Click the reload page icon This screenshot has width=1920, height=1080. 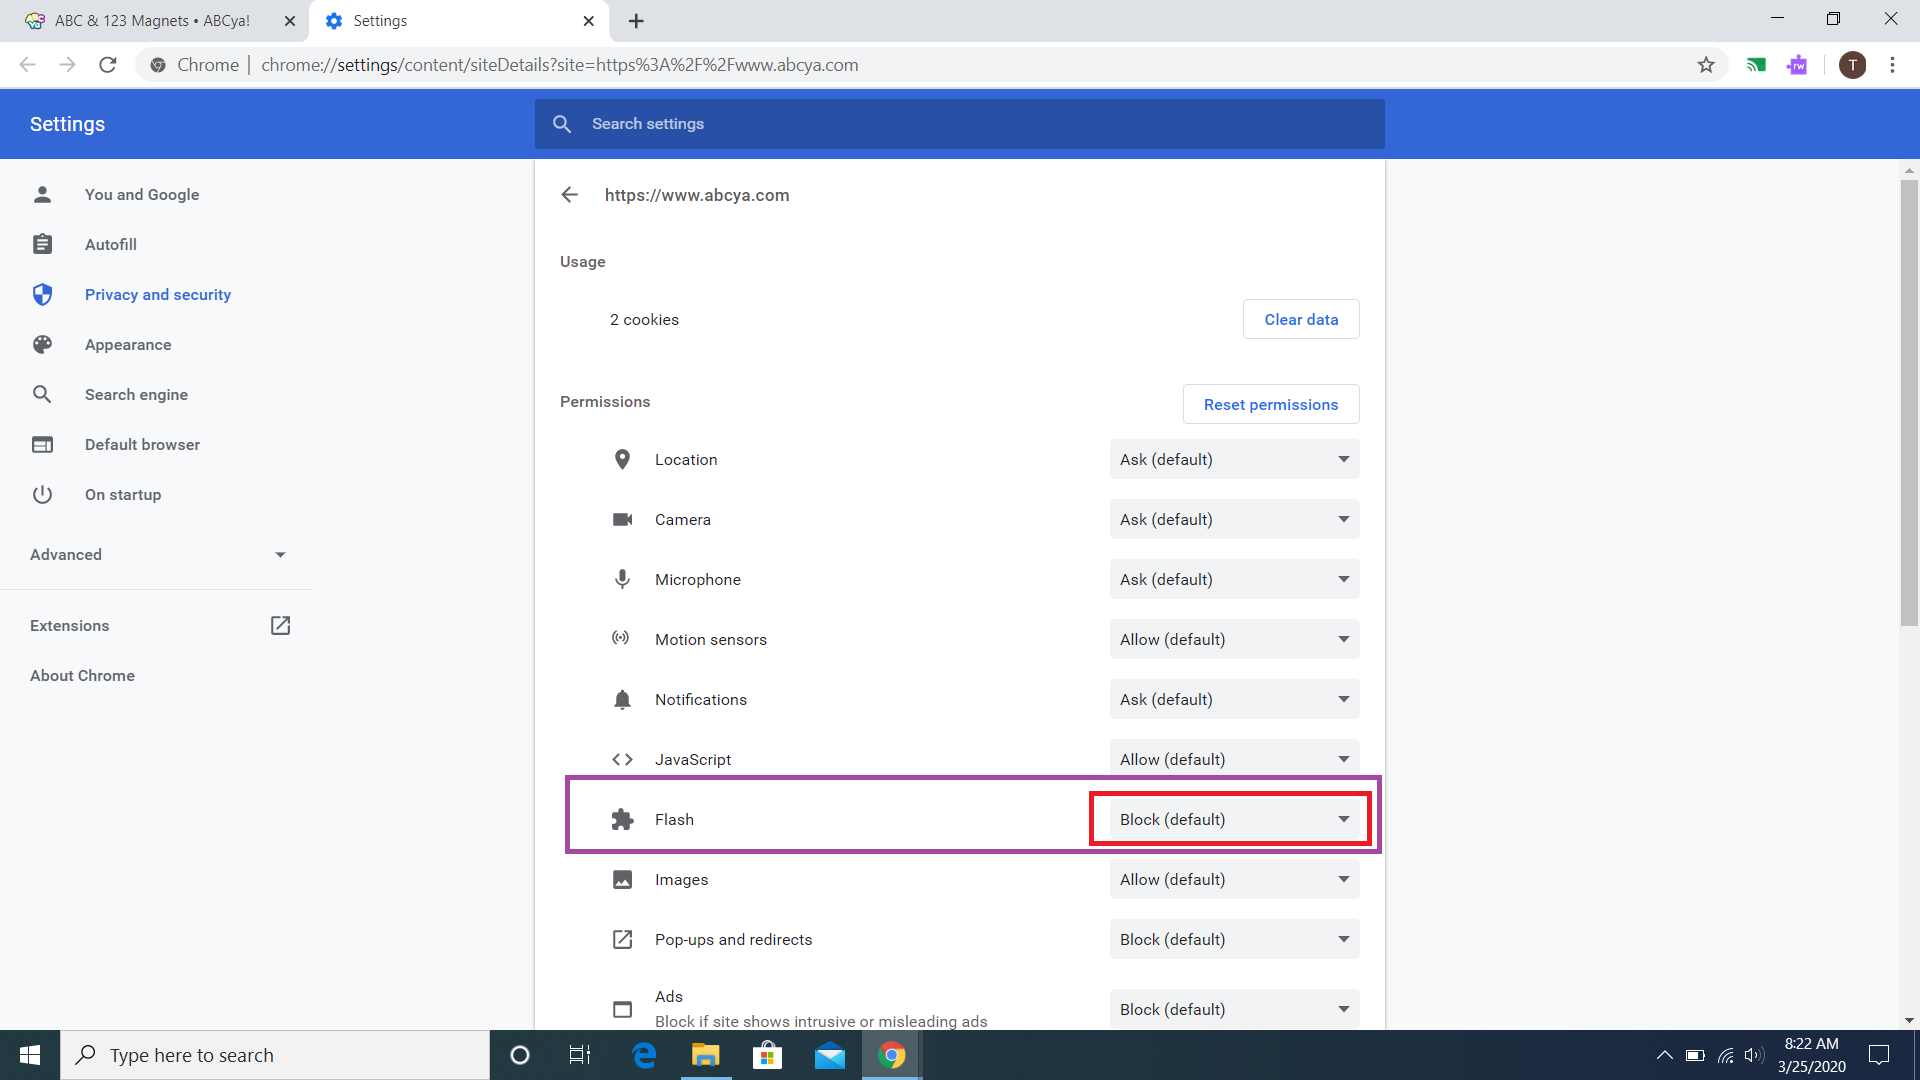click(108, 65)
